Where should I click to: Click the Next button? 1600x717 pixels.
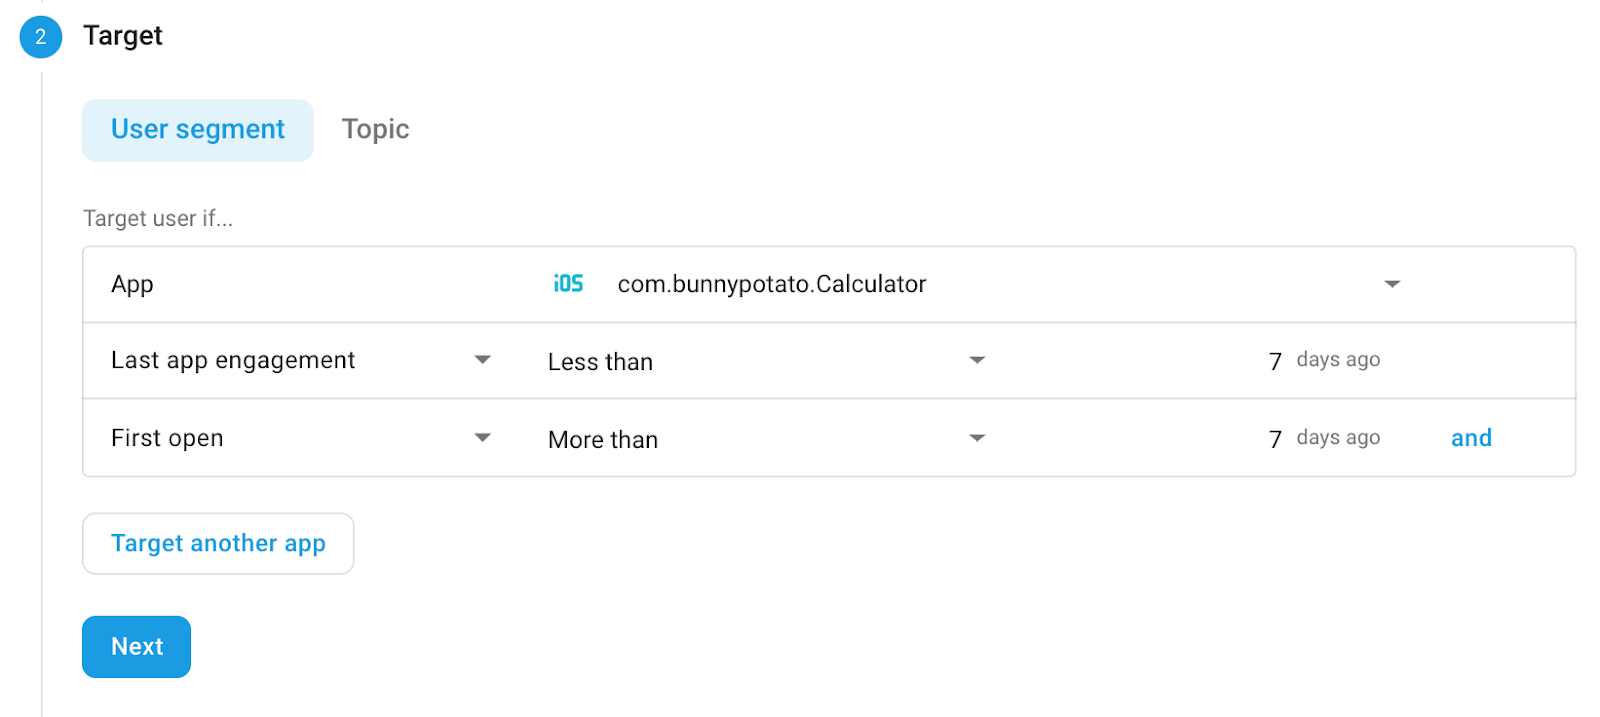[137, 647]
